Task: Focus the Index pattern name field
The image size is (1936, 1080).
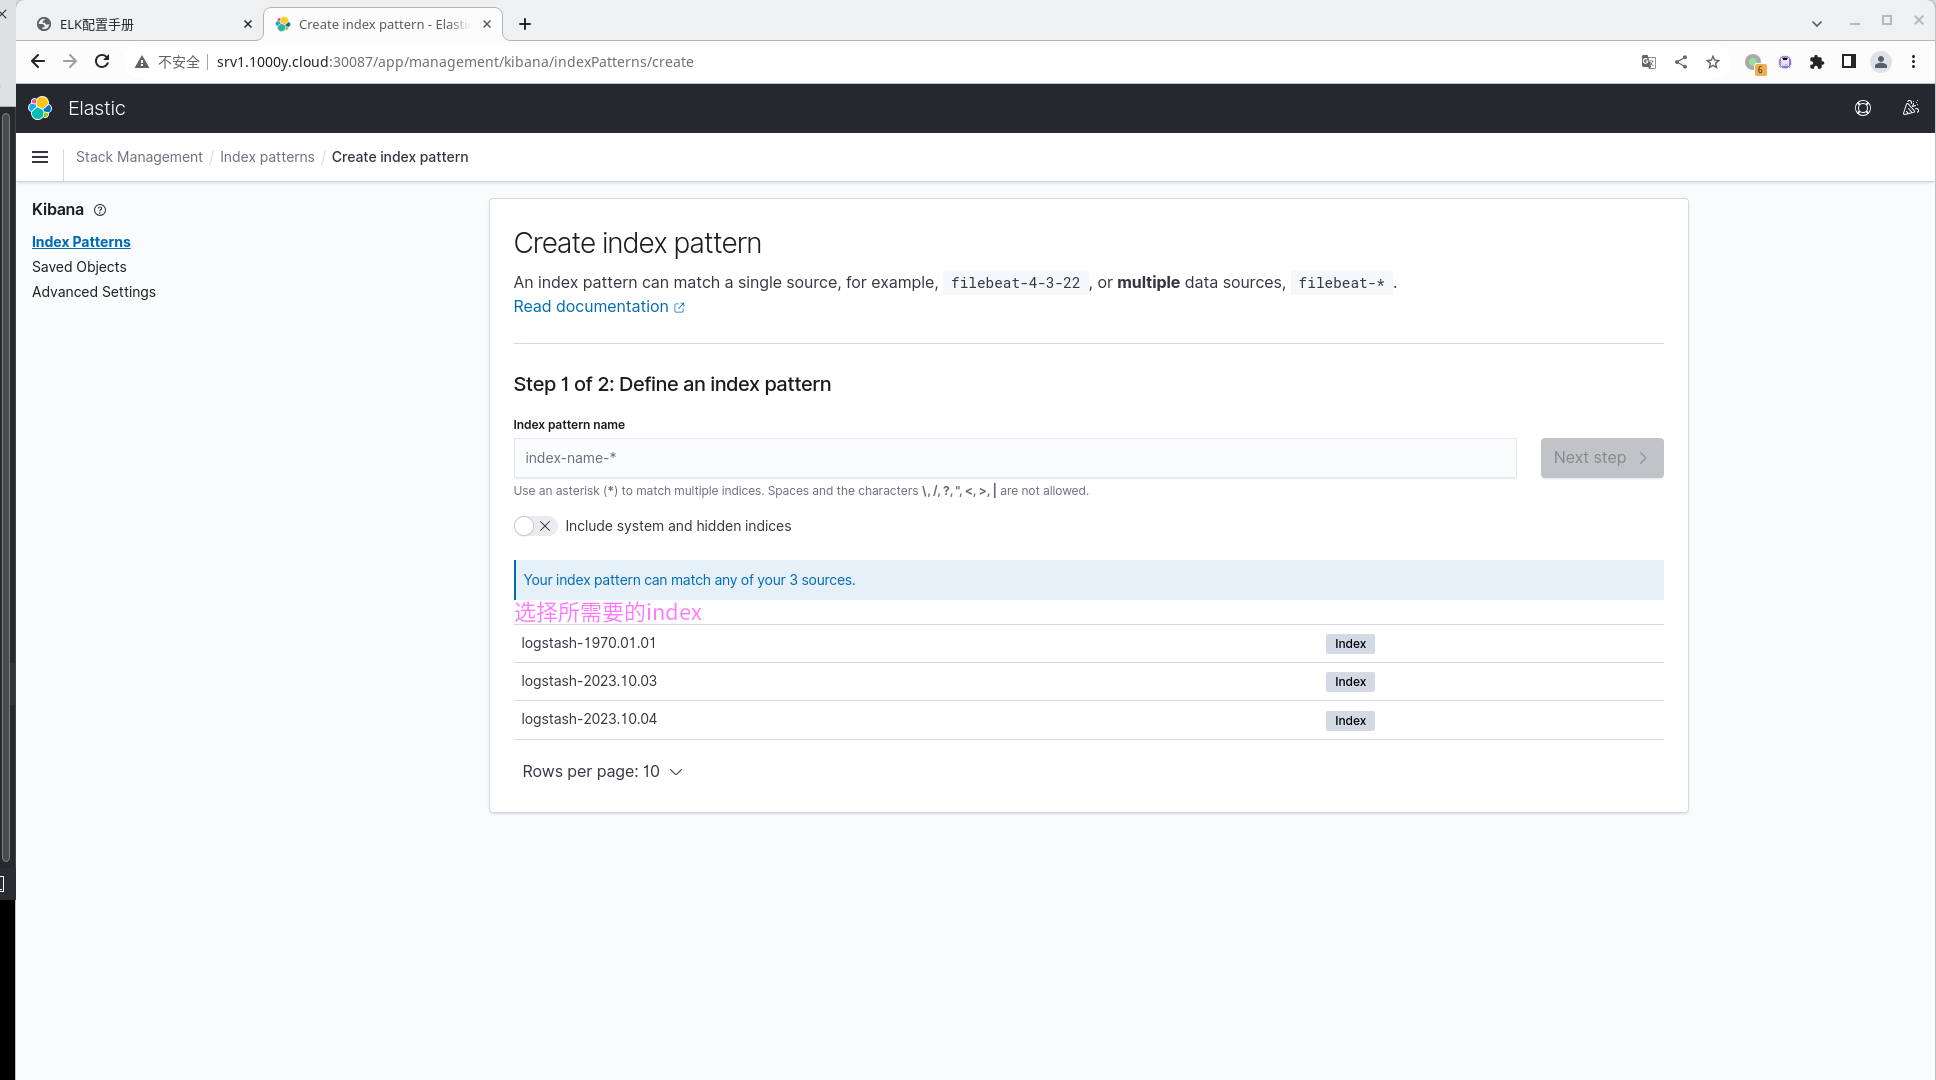Action: [x=1015, y=458]
